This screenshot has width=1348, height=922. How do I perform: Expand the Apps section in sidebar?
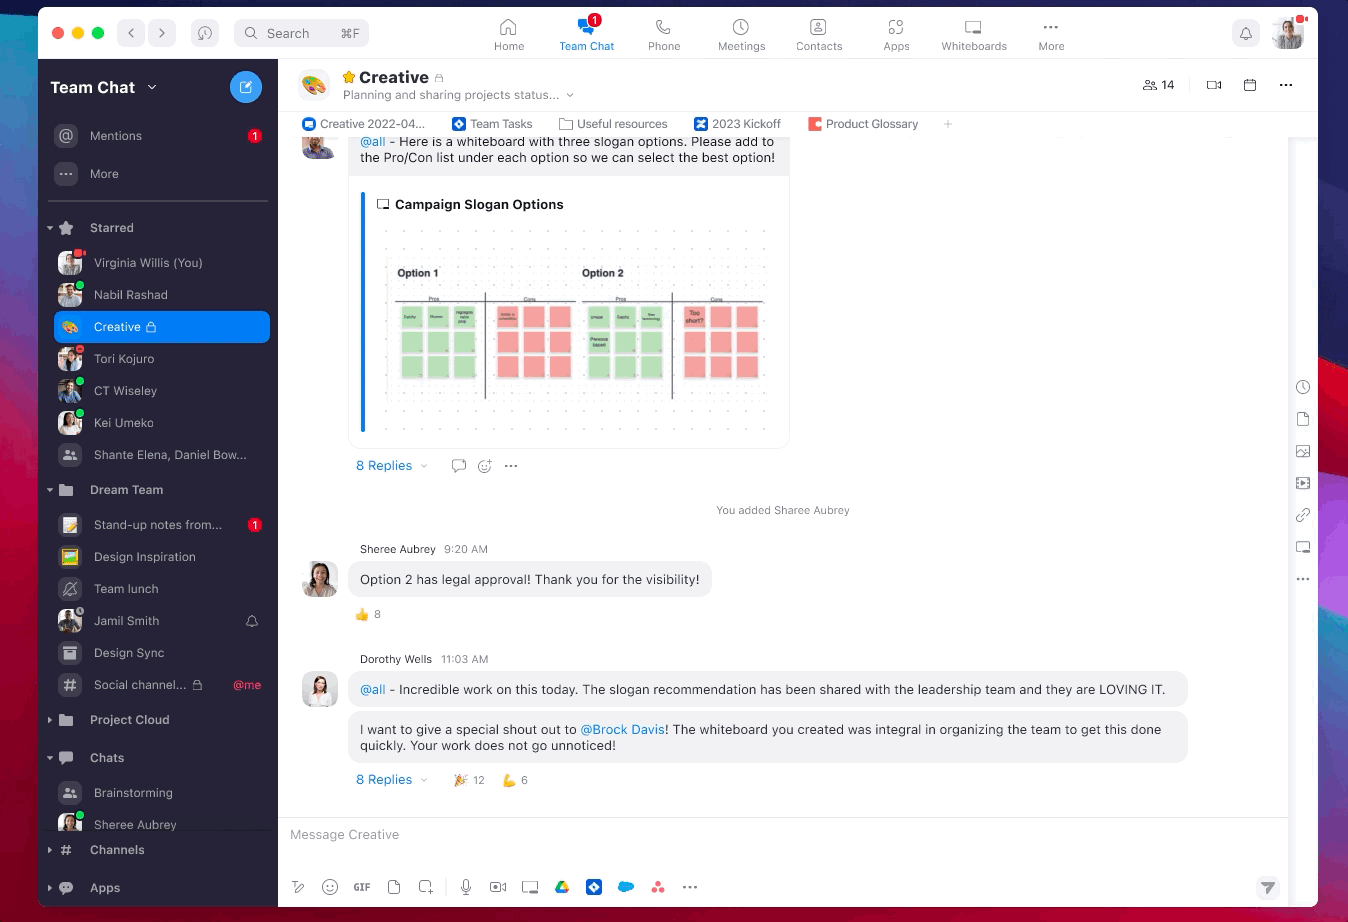tap(50, 888)
